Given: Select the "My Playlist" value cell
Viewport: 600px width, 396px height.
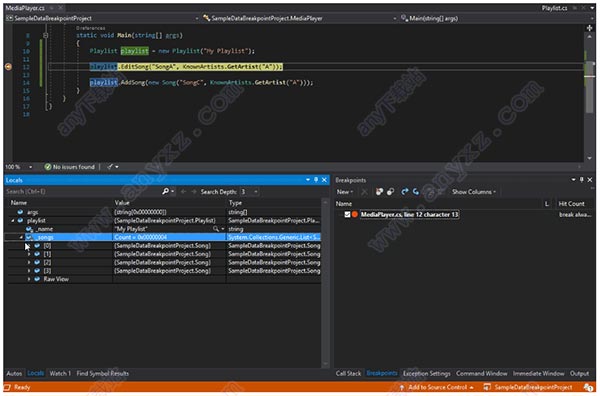Looking at the screenshot, I should (x=169, y=229).
